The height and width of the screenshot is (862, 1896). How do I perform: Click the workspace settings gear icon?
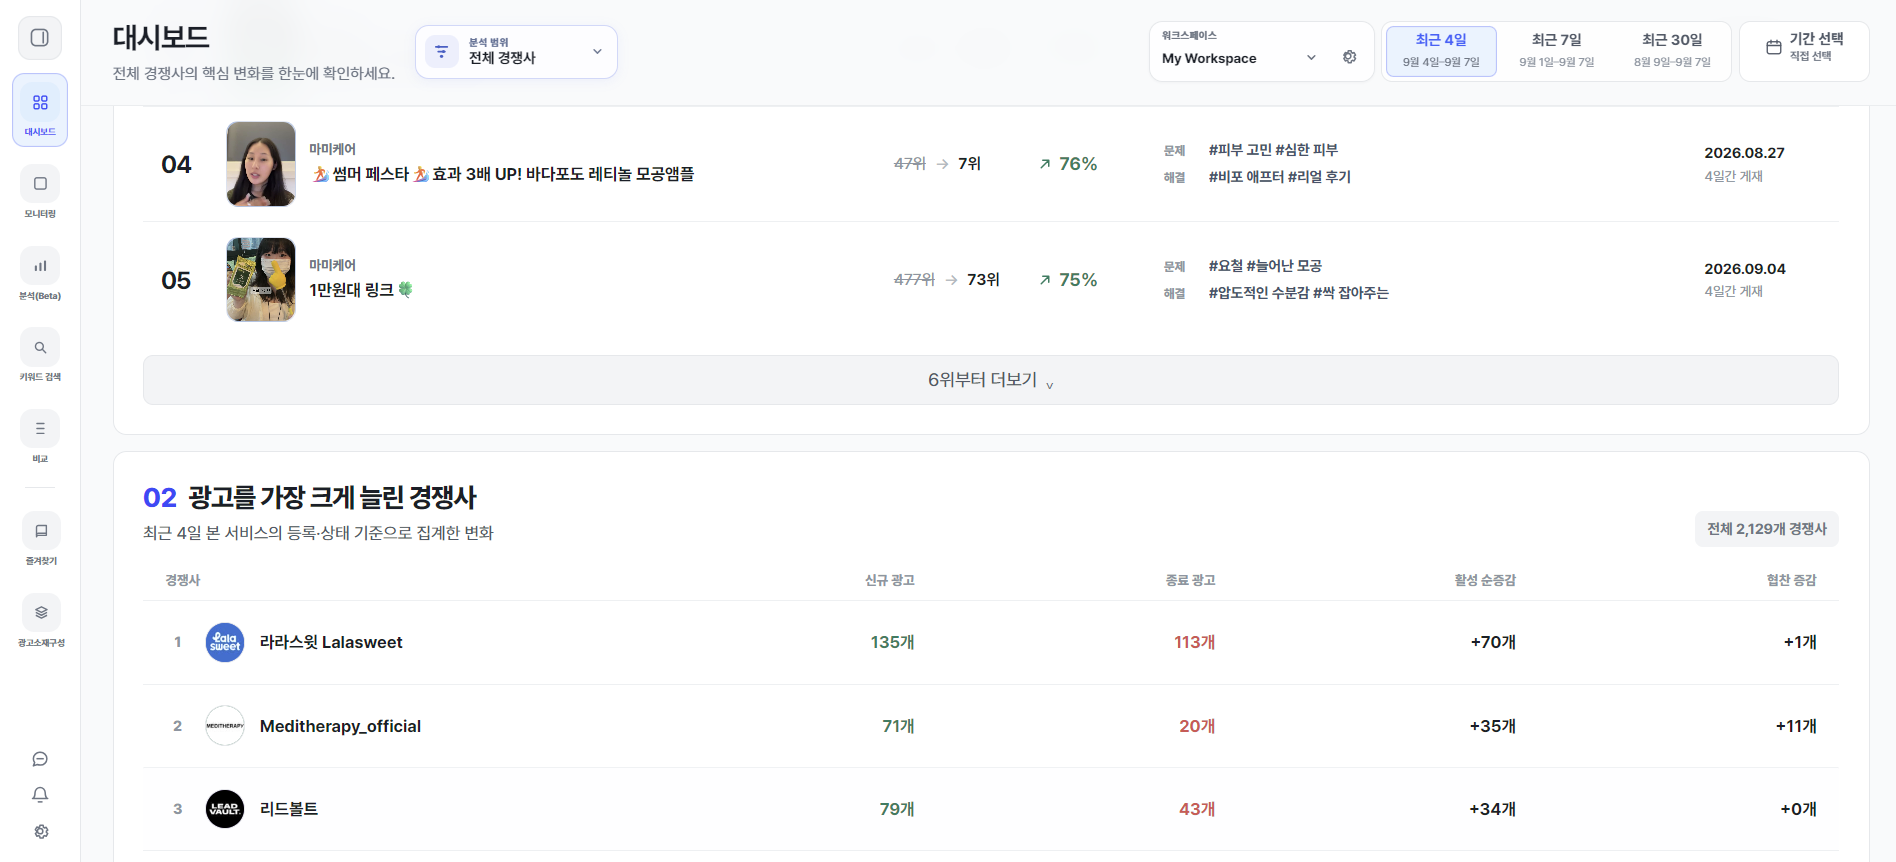tap(1350, 57)
